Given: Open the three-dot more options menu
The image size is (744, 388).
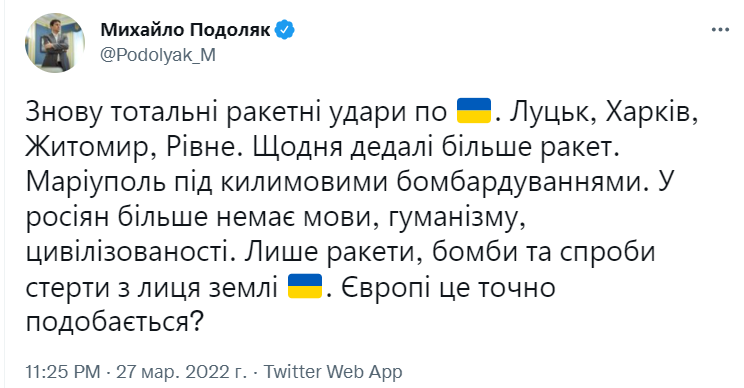Looking at the screenshot, I should pyautogui.click(x=720, y=30).
